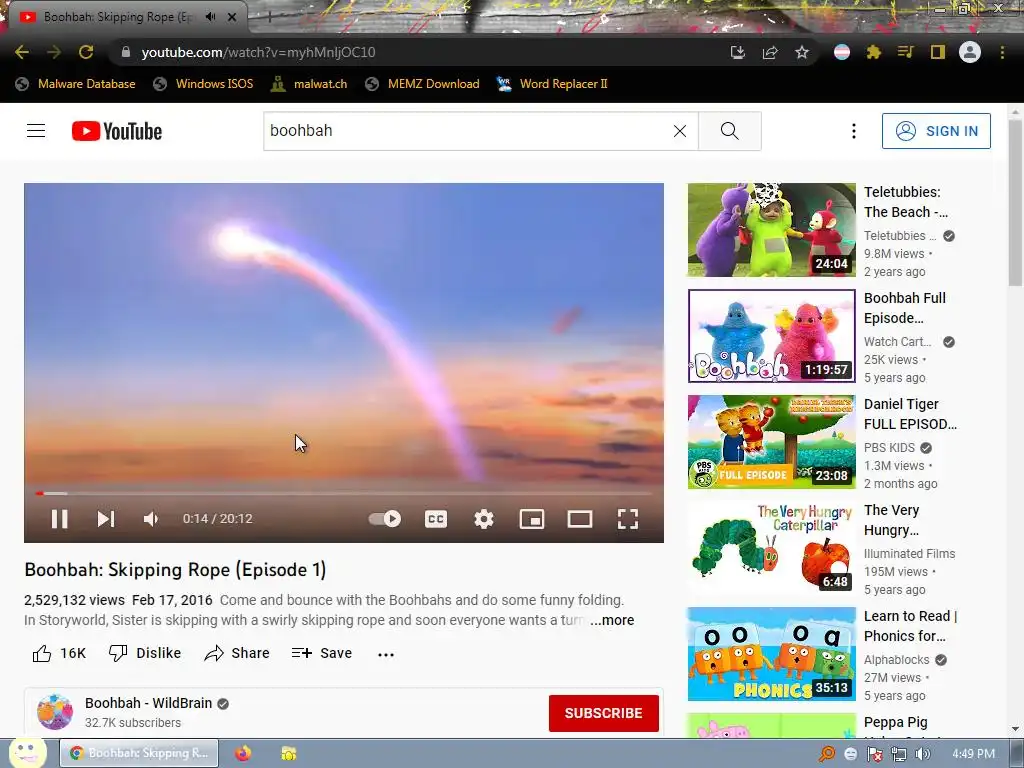Open Boohbah - WildBrain channel avatar

[x=55, y=712]
